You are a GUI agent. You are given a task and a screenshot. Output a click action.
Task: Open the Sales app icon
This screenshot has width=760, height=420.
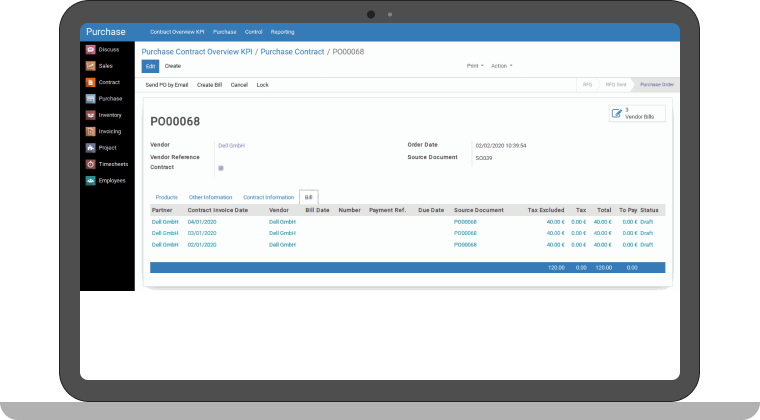(x=91, y=66)
